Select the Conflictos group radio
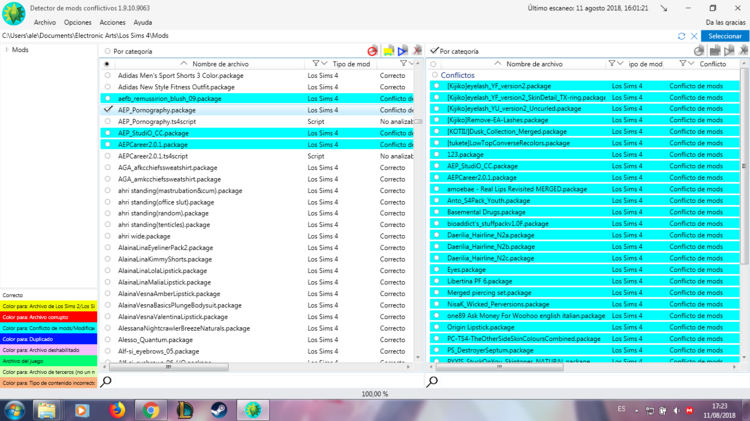The width and height of the screenshot is (750, 421). [434, 75]
